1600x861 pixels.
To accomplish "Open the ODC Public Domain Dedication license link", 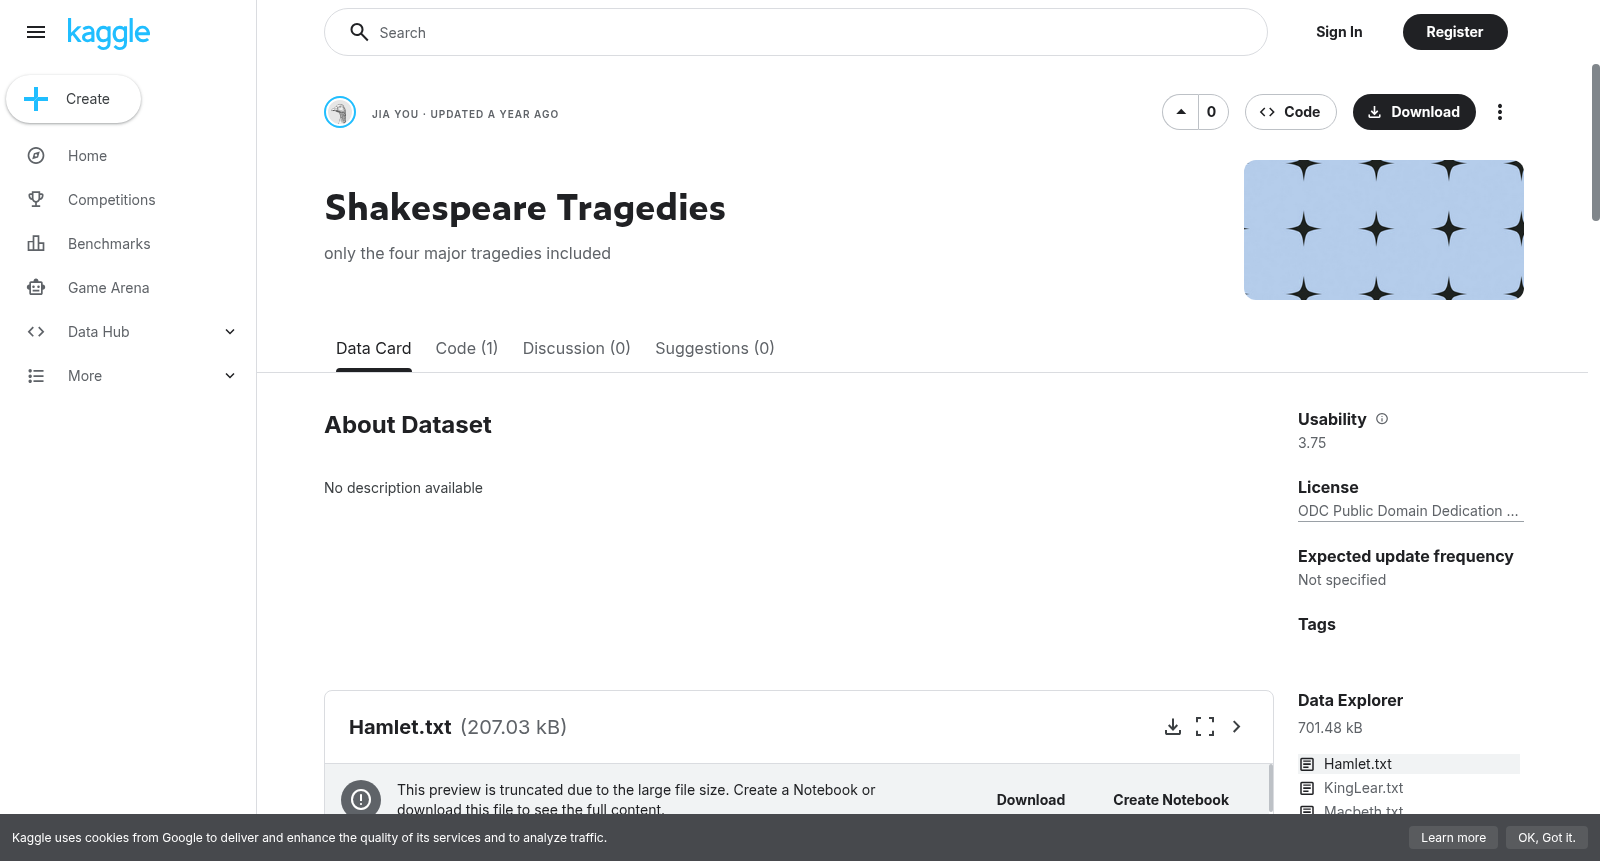I will point(1411,511).
